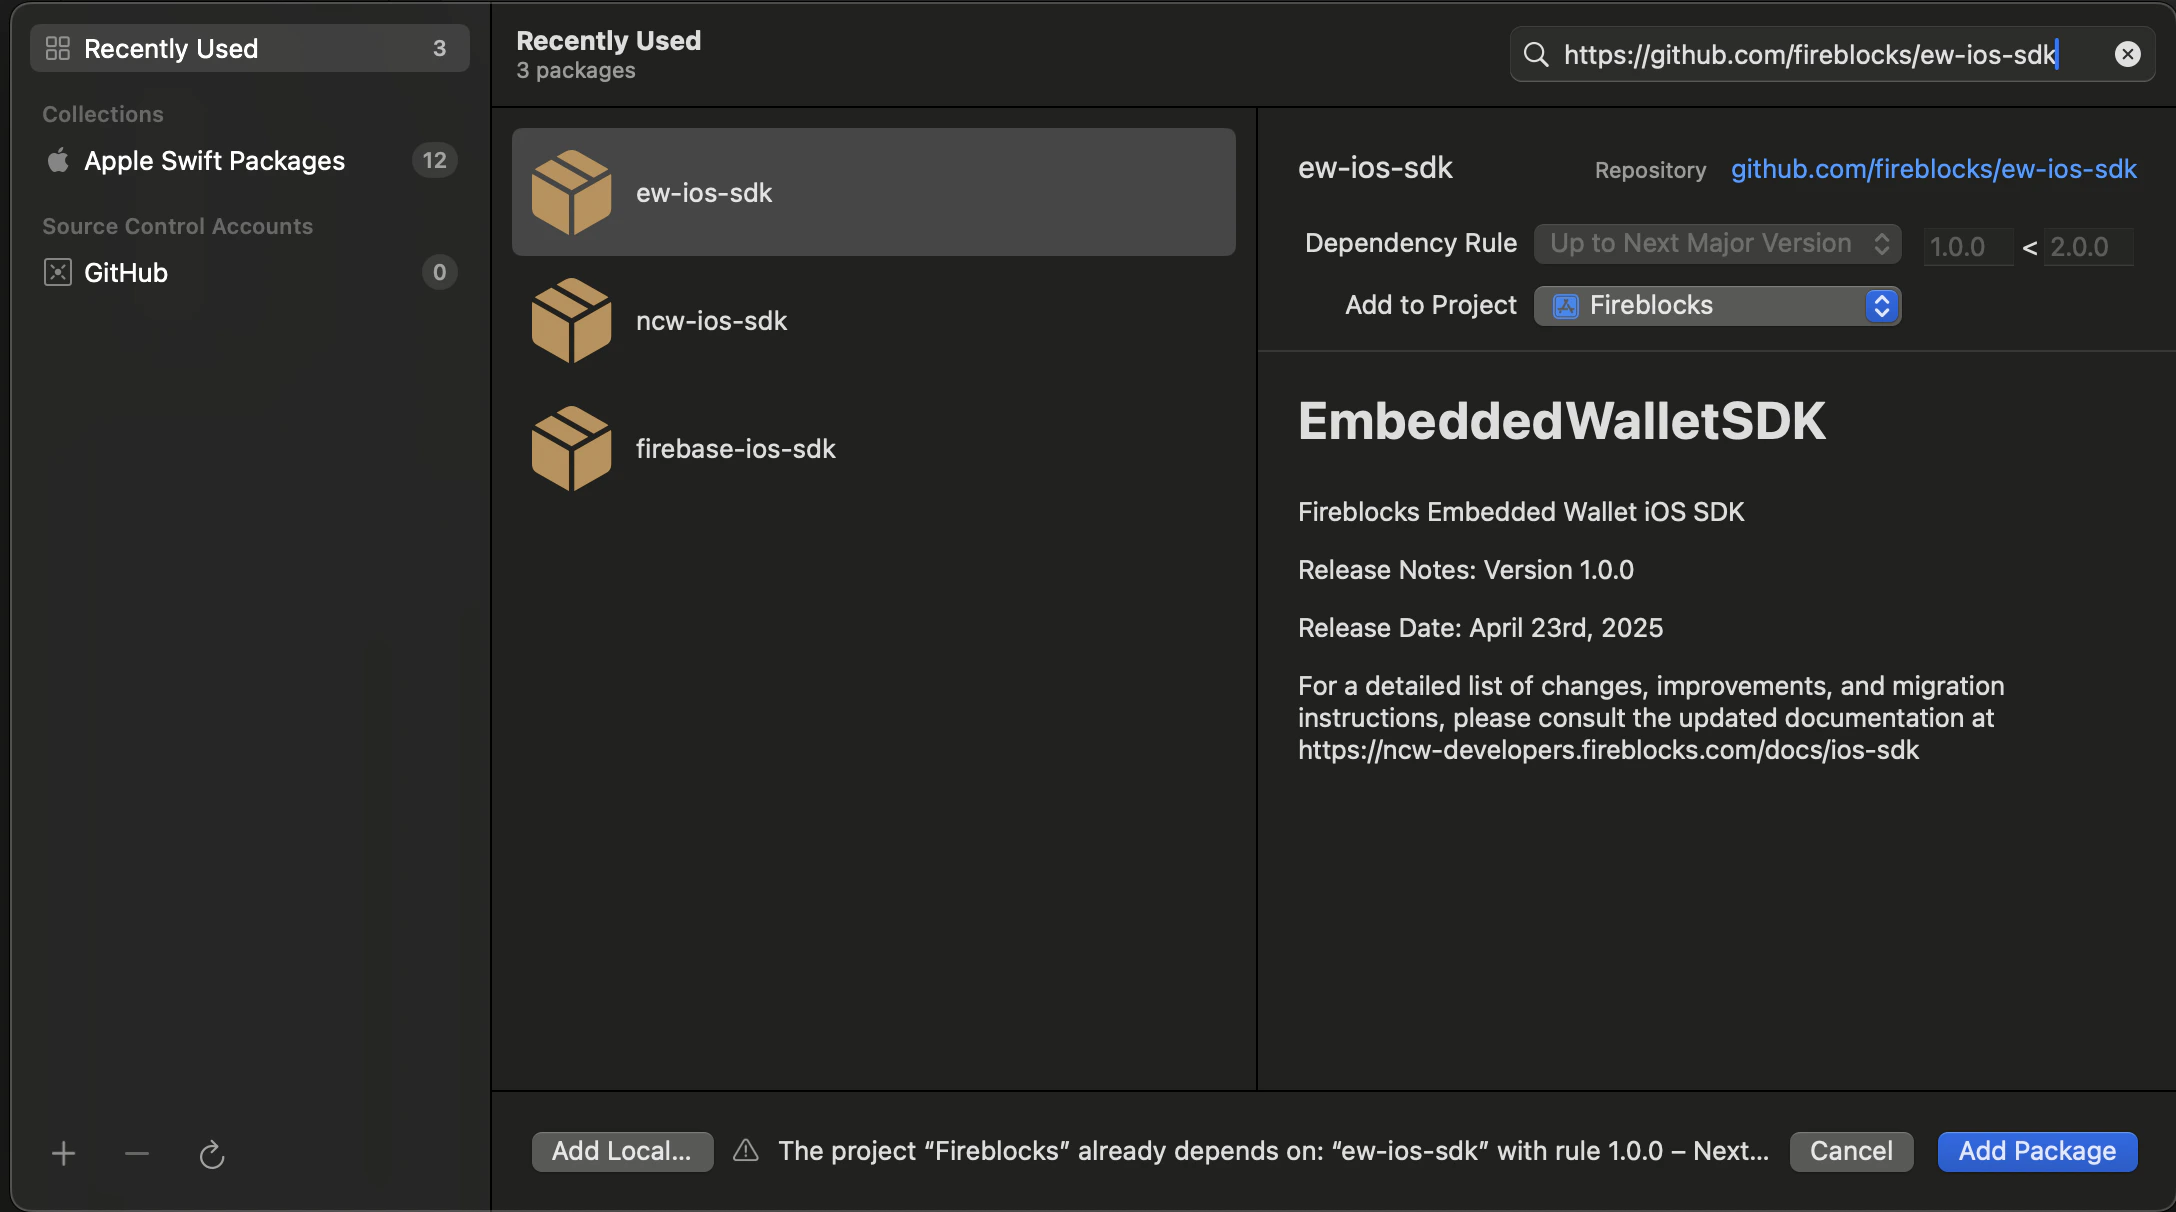Click the plus icon to add collection
This screenshot has width=2176, height=1212.
pyautogui.click(x=63, y=1153)
